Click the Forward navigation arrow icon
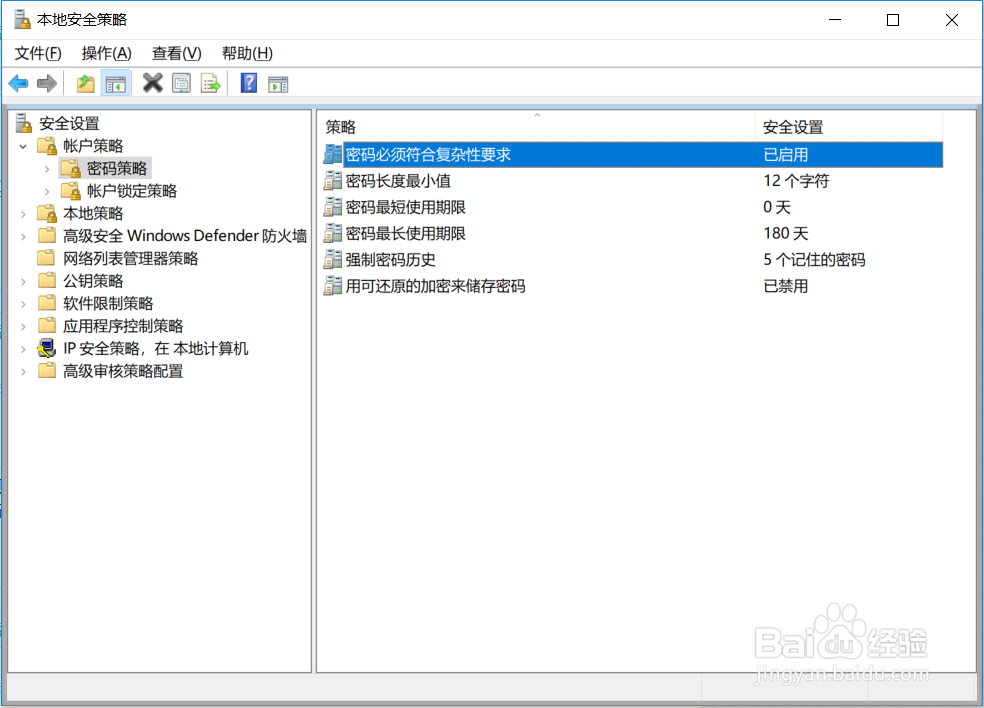The height and width of the screenshot is (708, 984). click(x=46, y=83)
